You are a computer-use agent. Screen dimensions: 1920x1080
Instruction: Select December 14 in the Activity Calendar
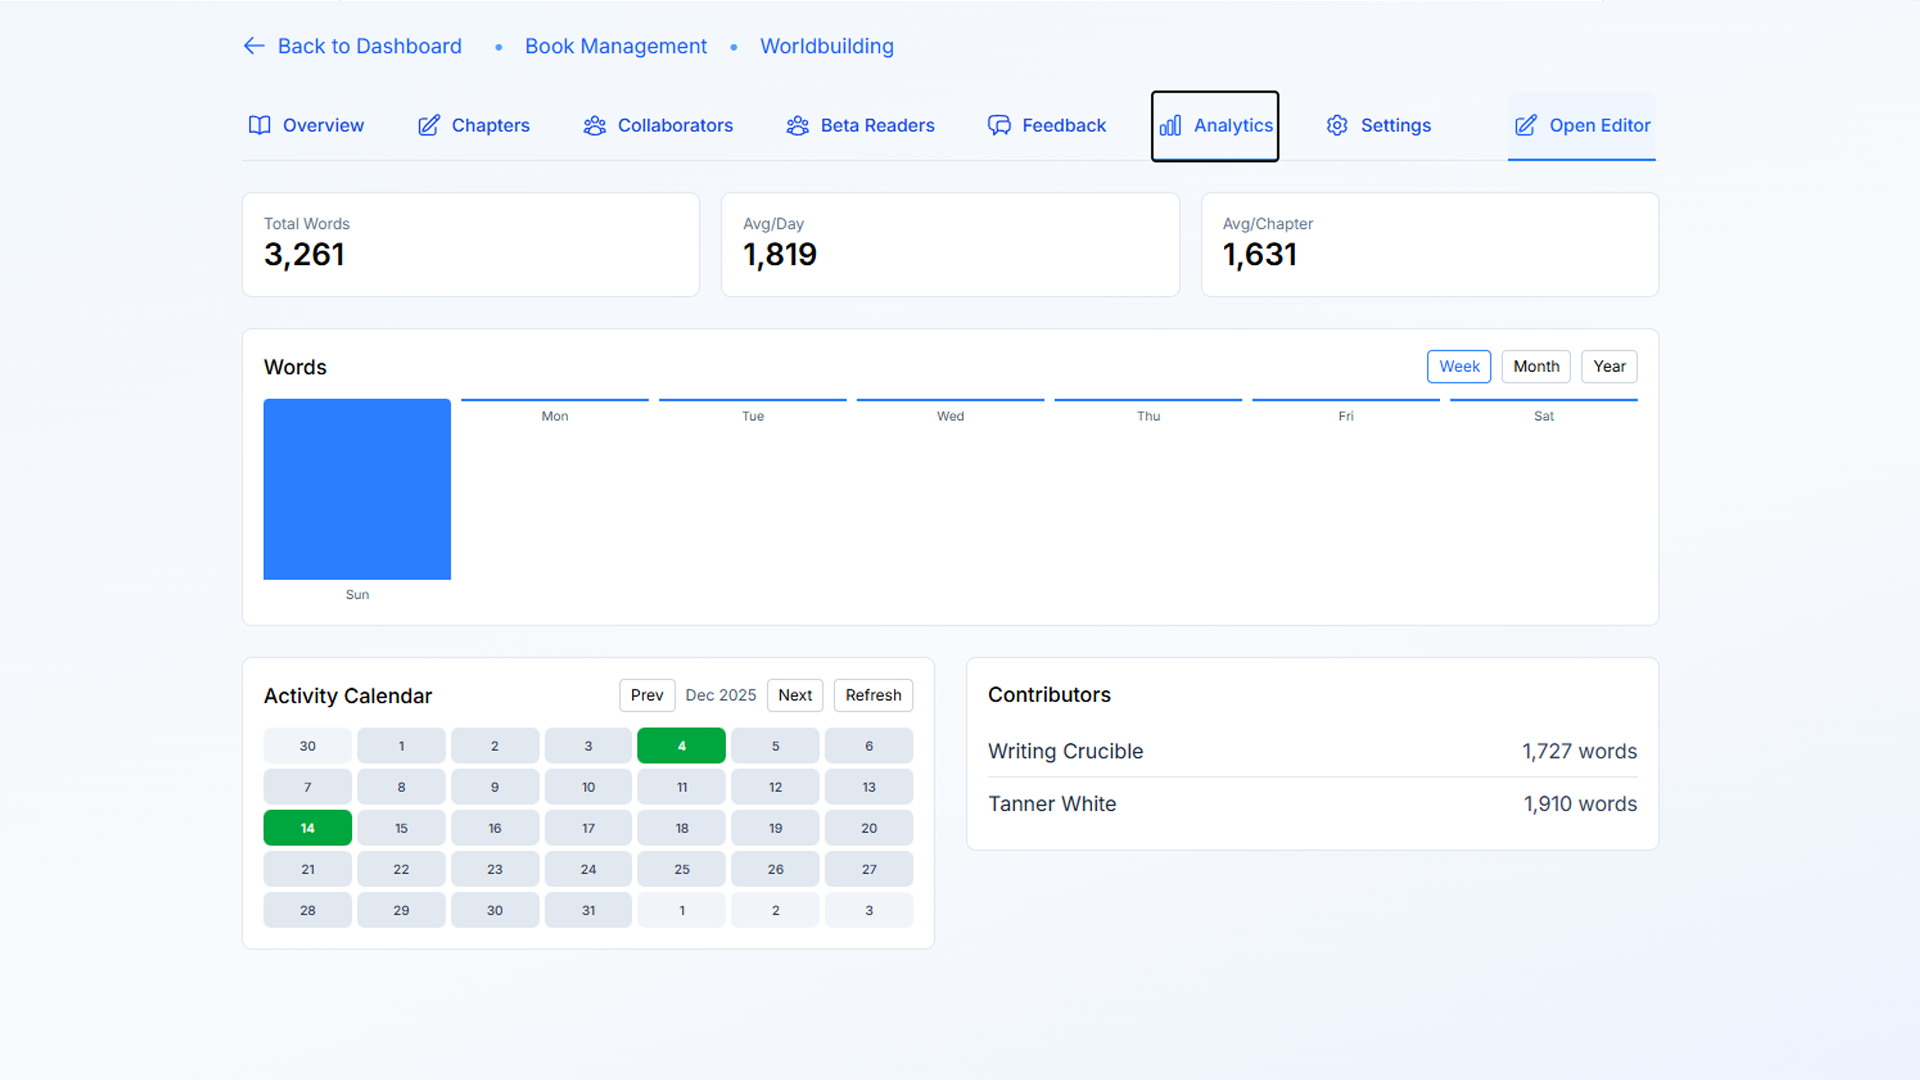307,828
